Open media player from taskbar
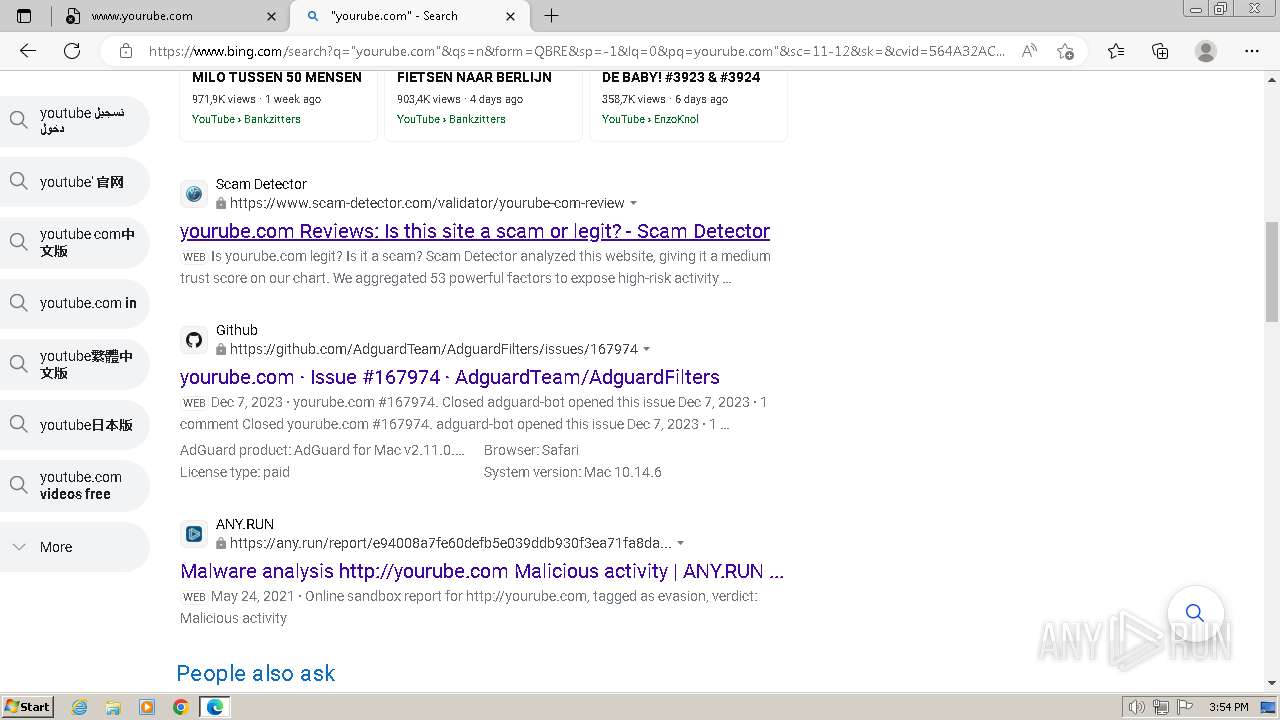The image size is (1280, 720). point(147,707)
